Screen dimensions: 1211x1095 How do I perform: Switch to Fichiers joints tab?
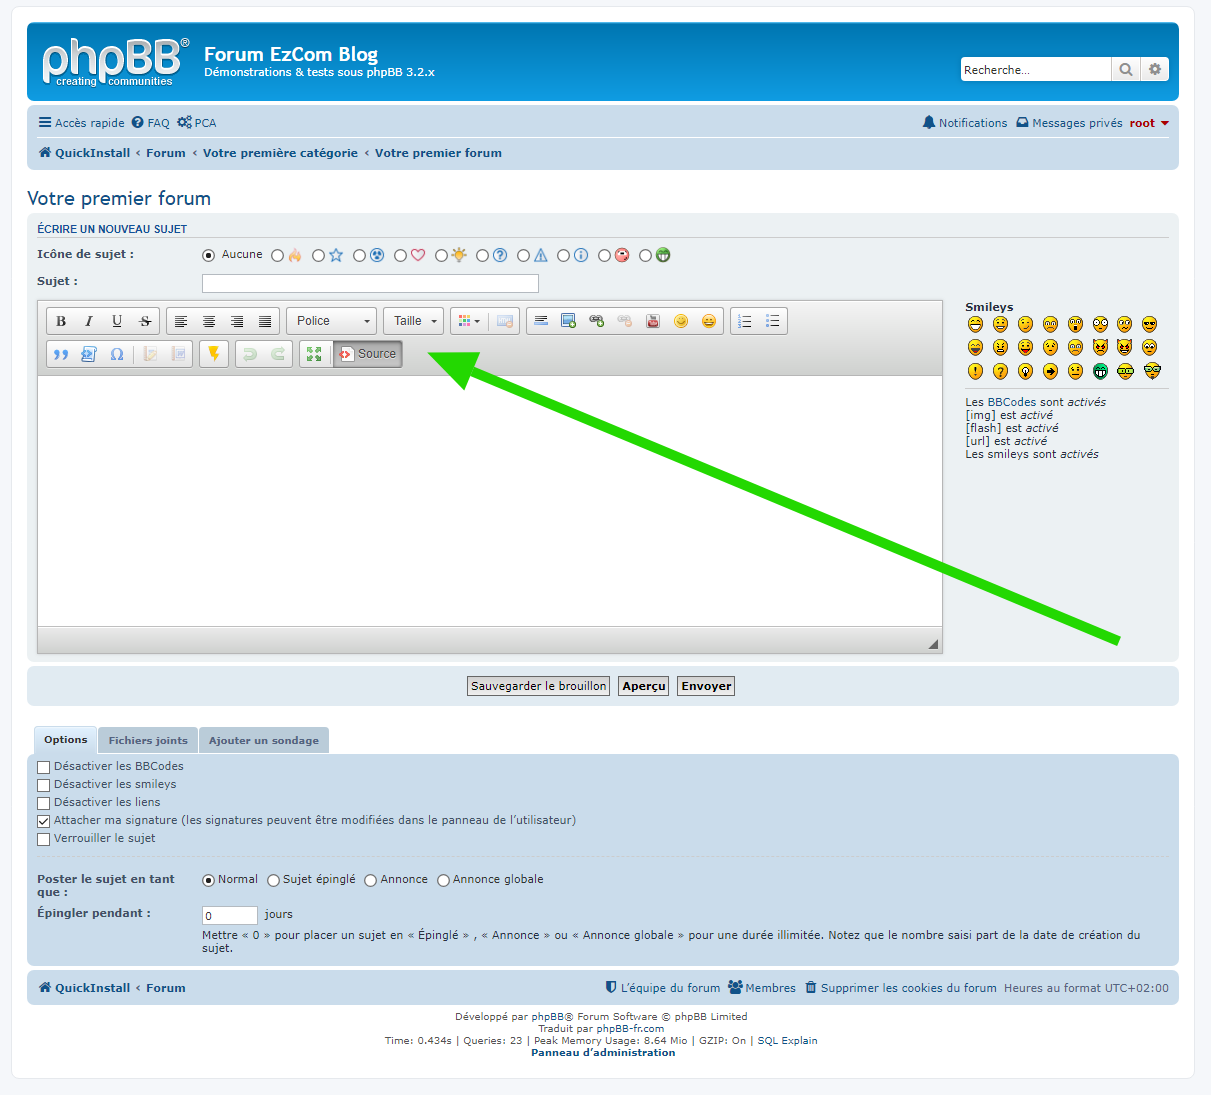(x=148, y=741)
